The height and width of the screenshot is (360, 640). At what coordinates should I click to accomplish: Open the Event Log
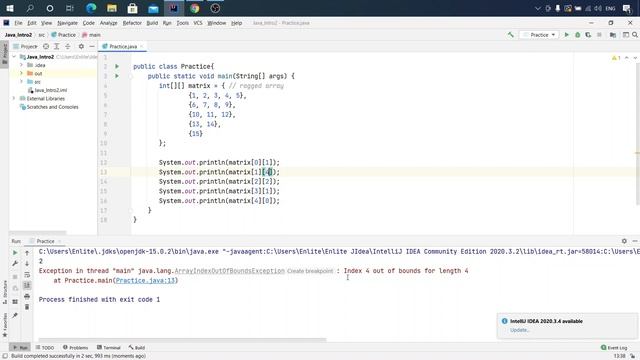click(614, 348)
